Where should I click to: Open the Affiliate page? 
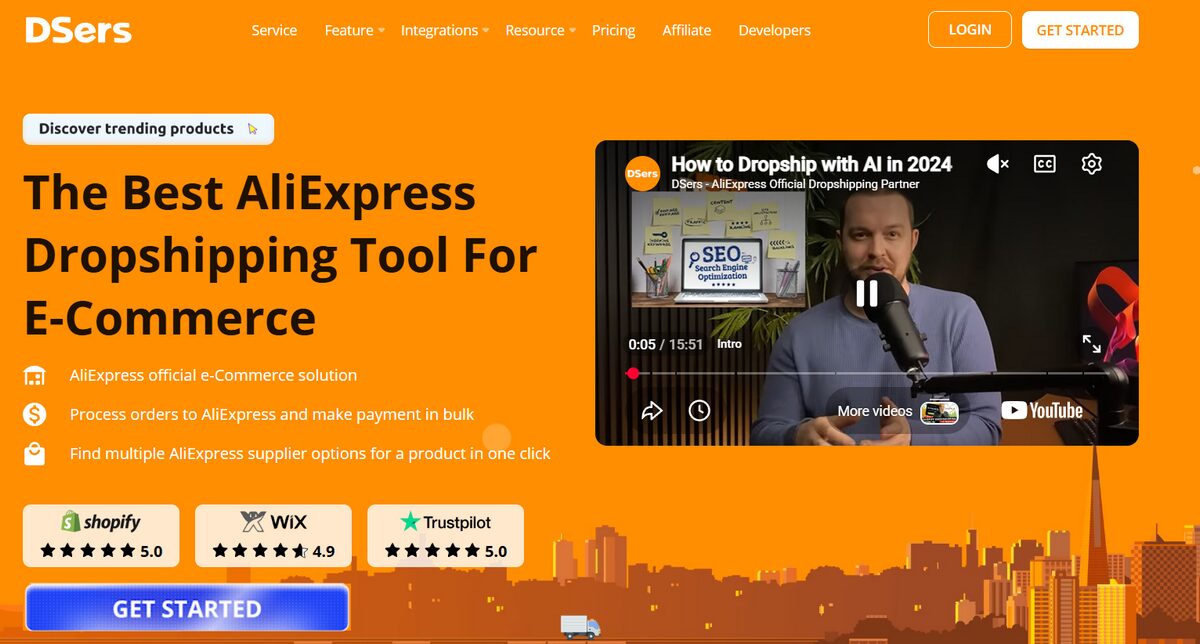point(687,30)
